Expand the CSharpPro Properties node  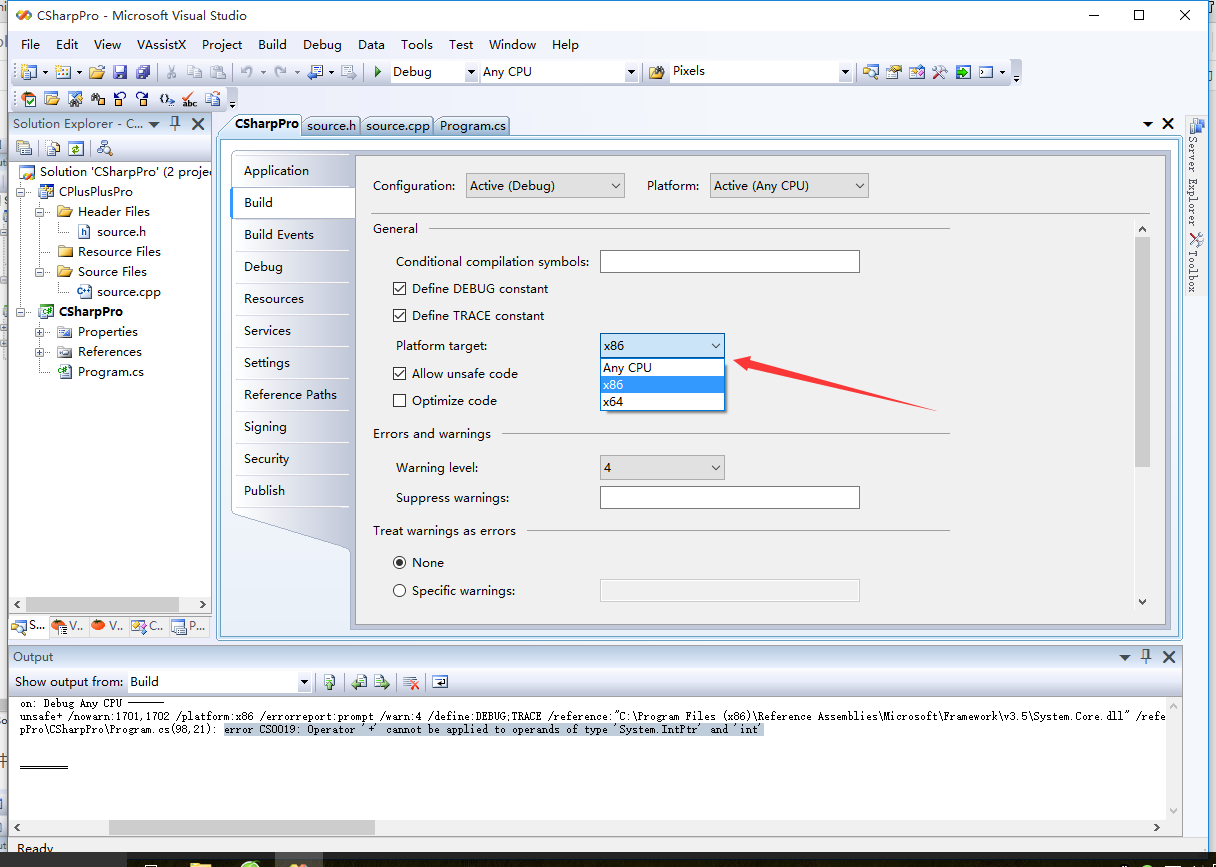click(x=41, y=331)
